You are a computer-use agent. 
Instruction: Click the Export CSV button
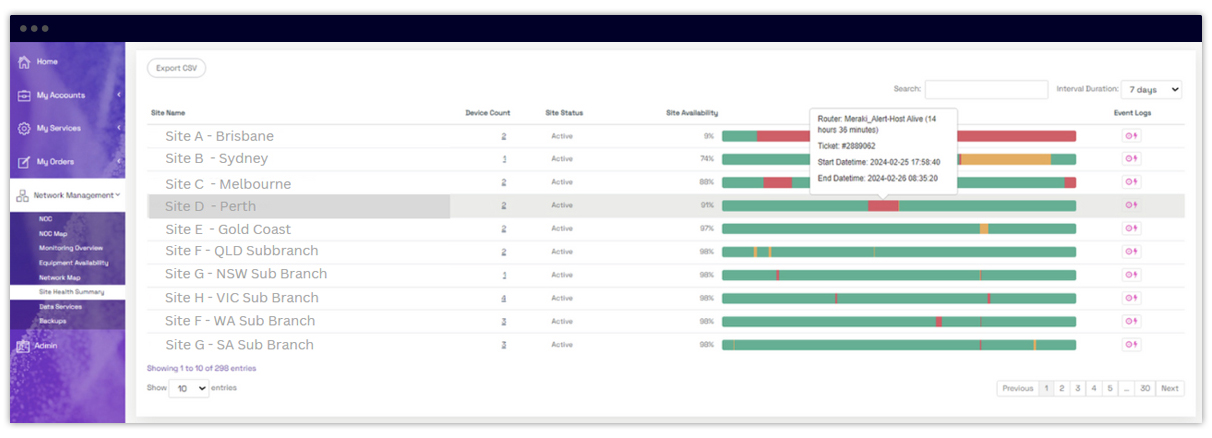point(176,68)
